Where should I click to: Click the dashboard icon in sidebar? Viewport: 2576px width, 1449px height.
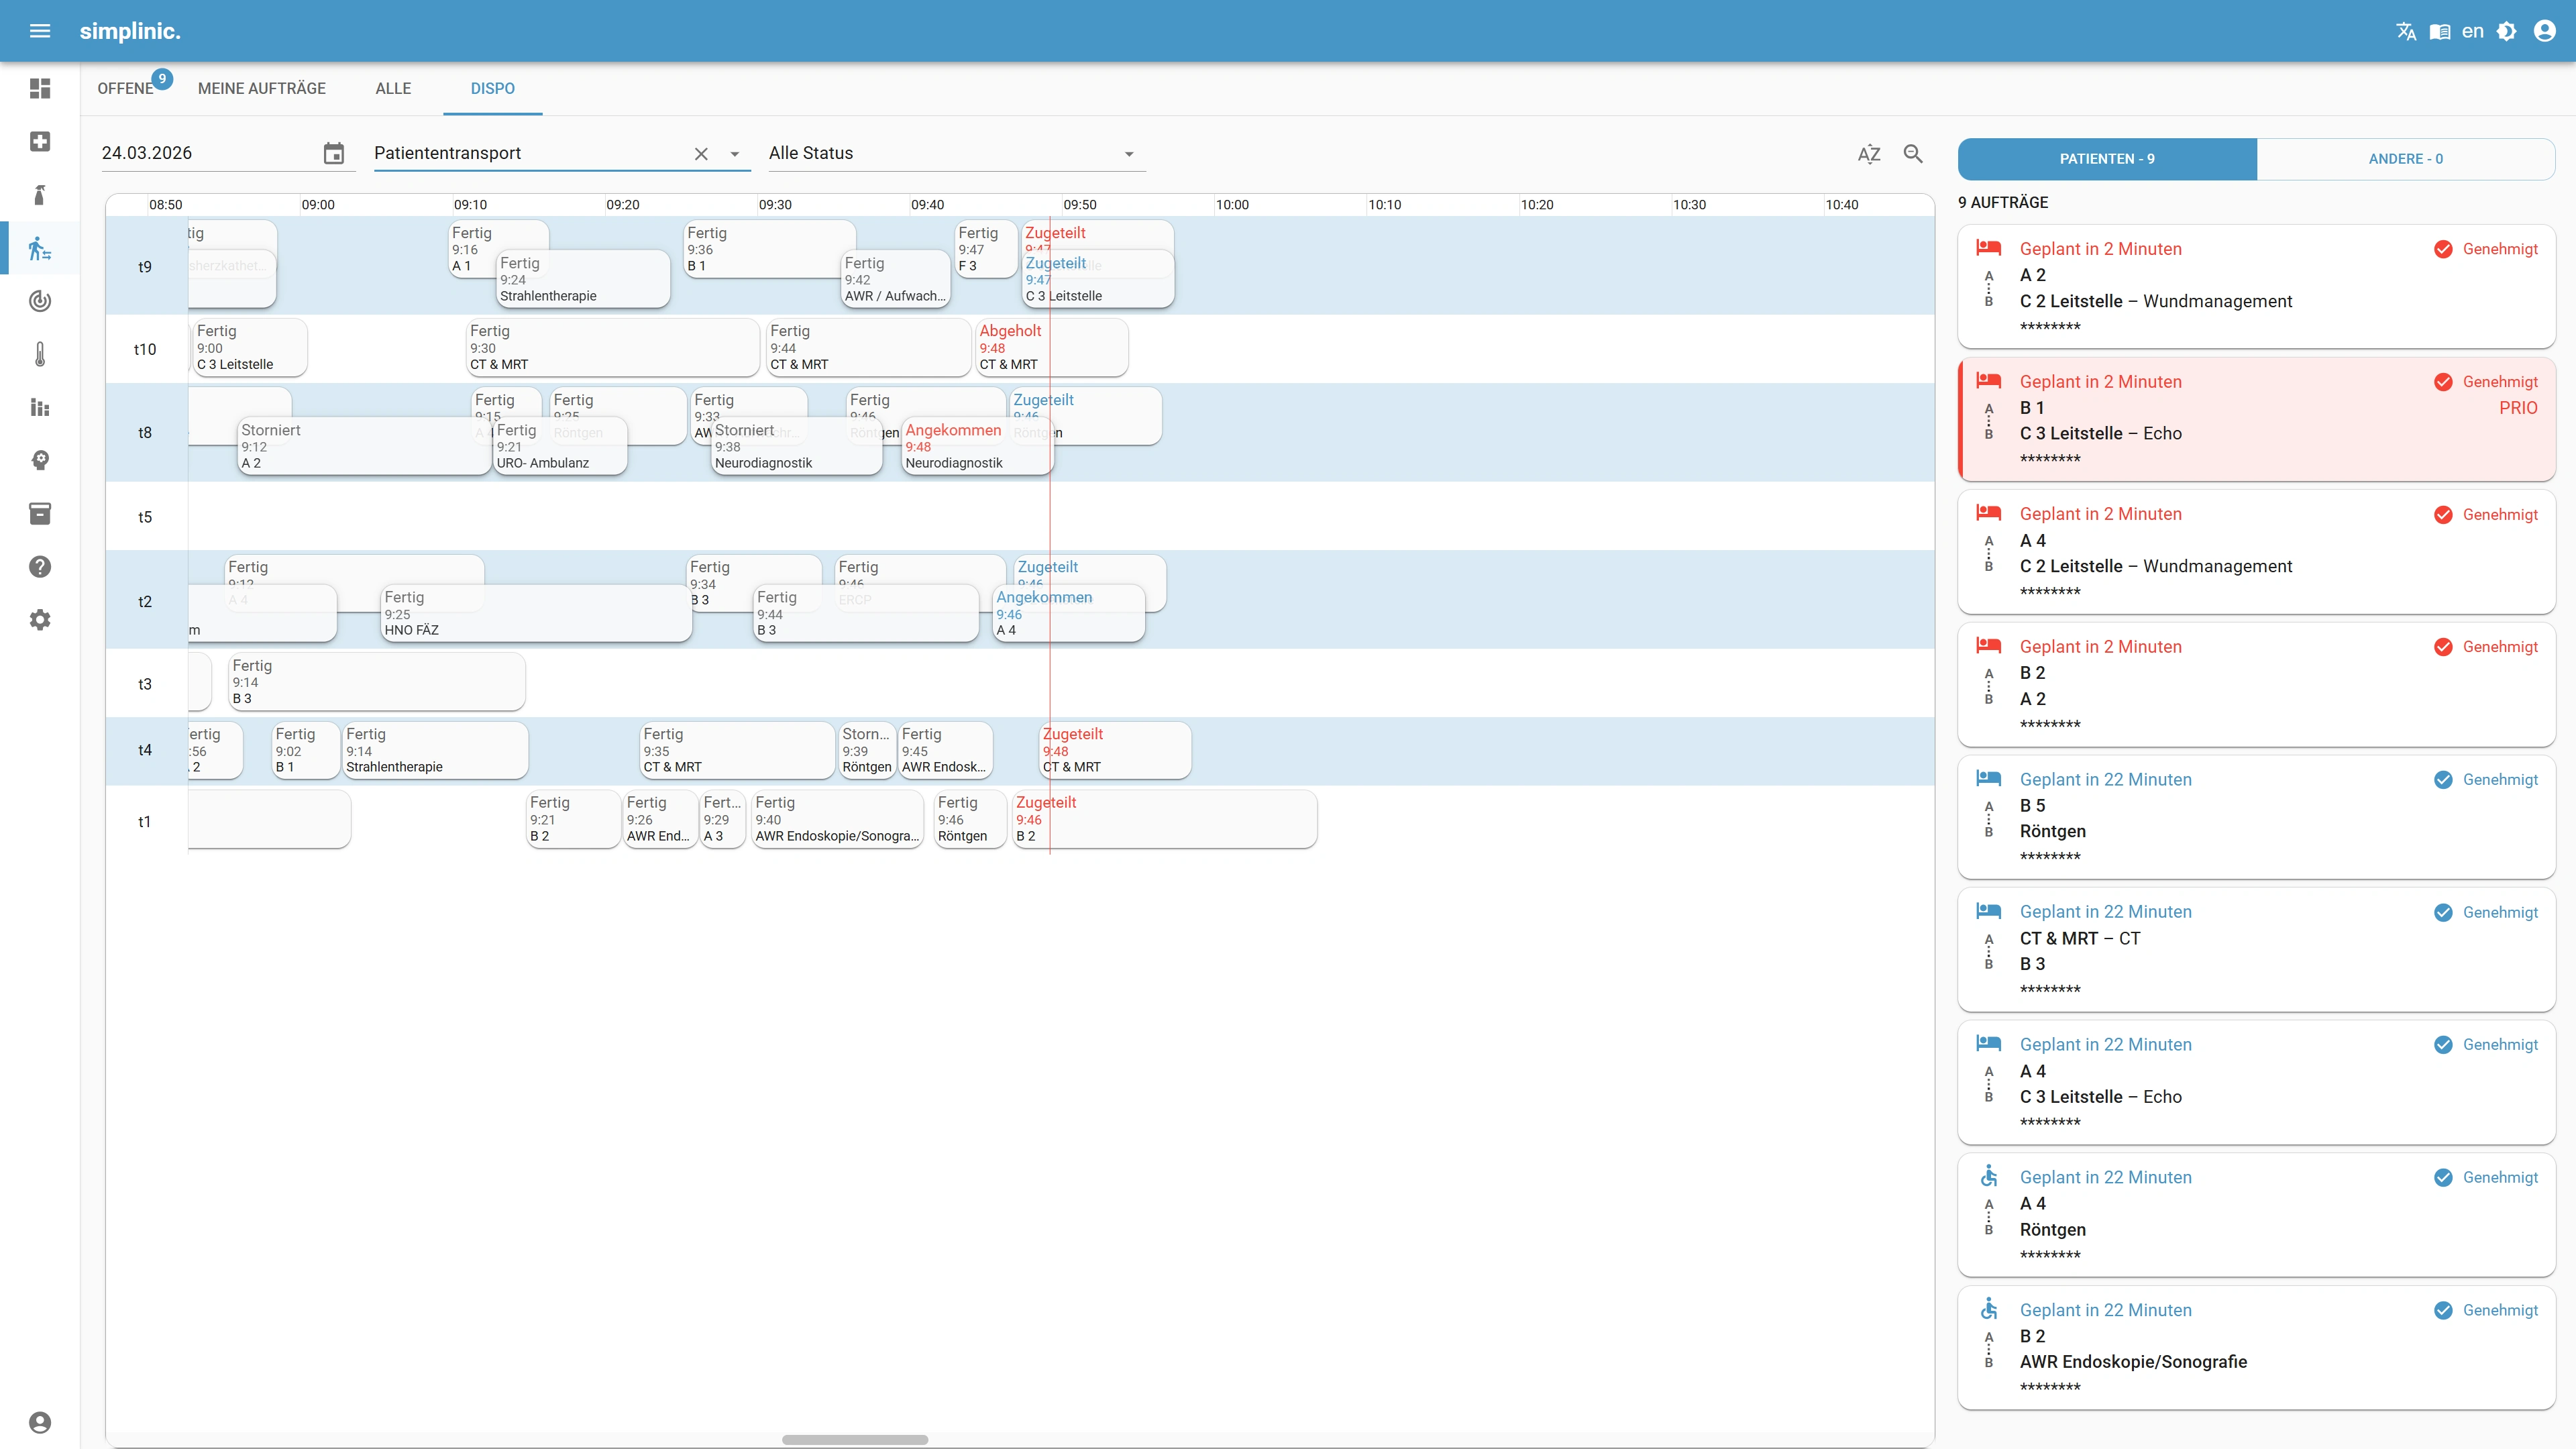point(40,89)
